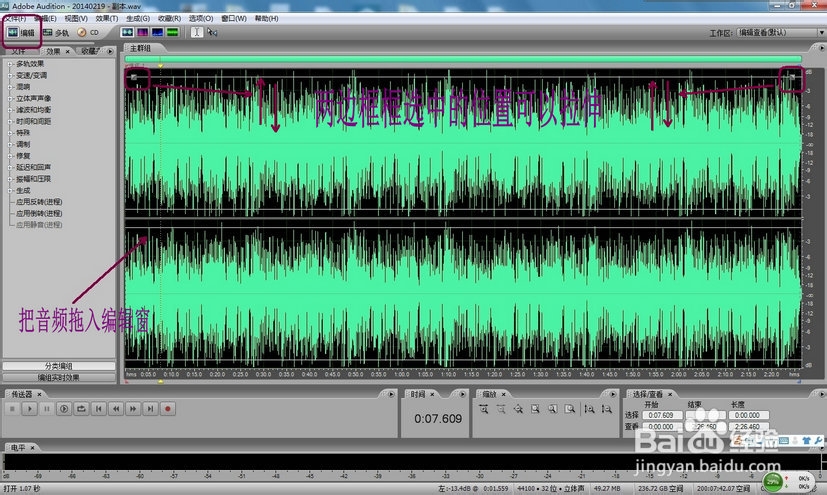Open the 帮助(H) menu
This screenshot has height=495, width=827.
(x=266, y=18)
